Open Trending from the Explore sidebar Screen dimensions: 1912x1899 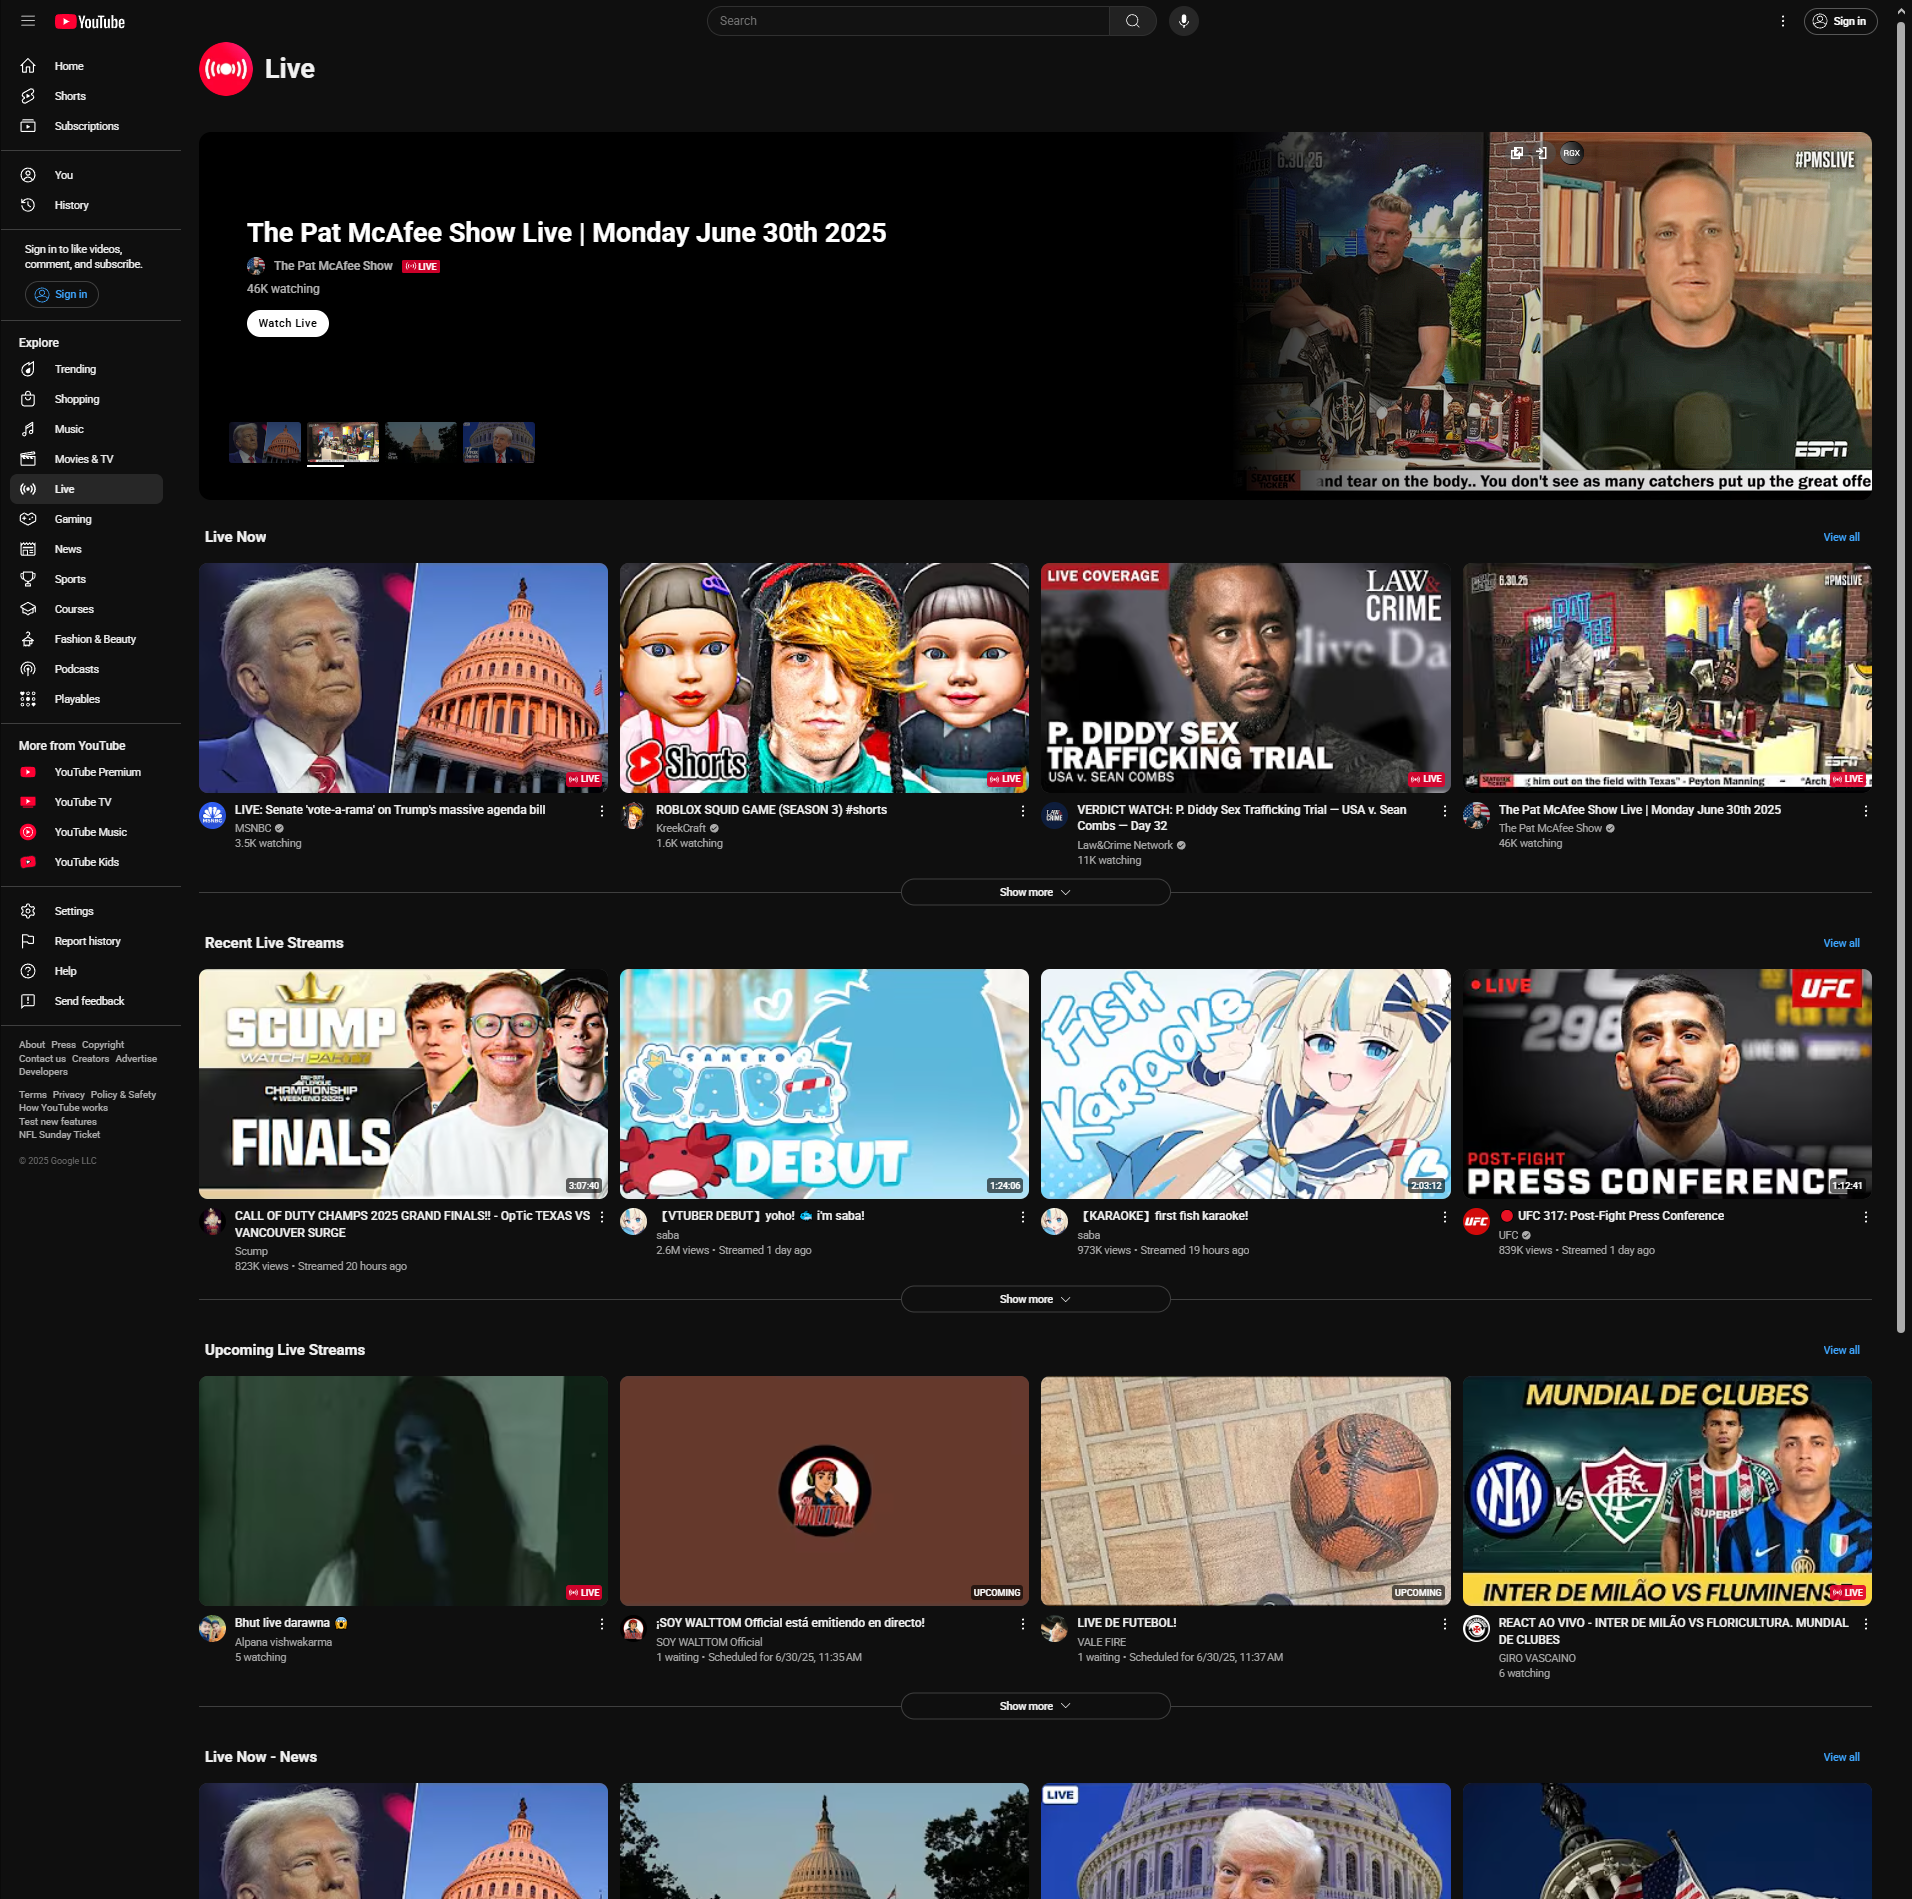(75, 369)
